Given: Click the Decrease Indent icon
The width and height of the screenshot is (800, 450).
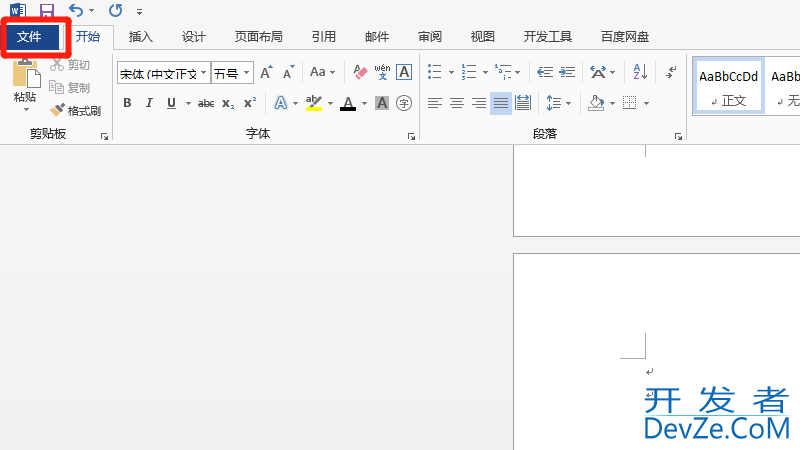Looking at the screenshot, I should pyautogui.click(x=545, y=72).
